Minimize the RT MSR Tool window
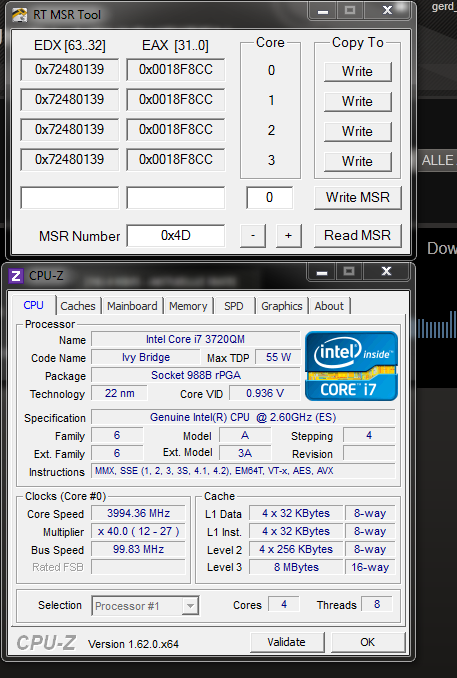 click(x=323, y=11)
